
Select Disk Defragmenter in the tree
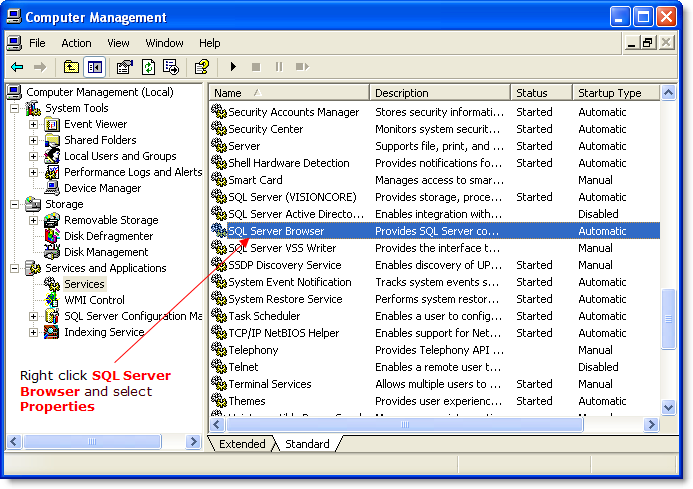(x=108, y=236)
